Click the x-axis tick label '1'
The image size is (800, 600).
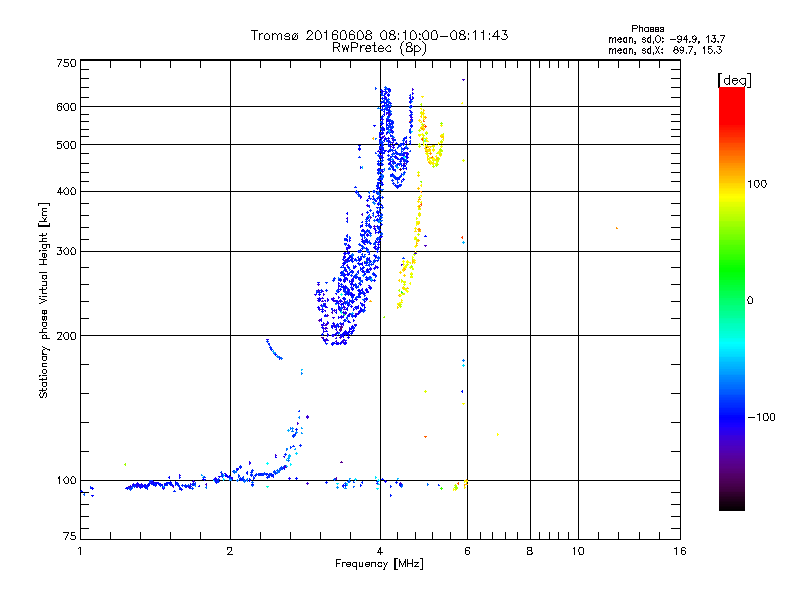point(80,551)
